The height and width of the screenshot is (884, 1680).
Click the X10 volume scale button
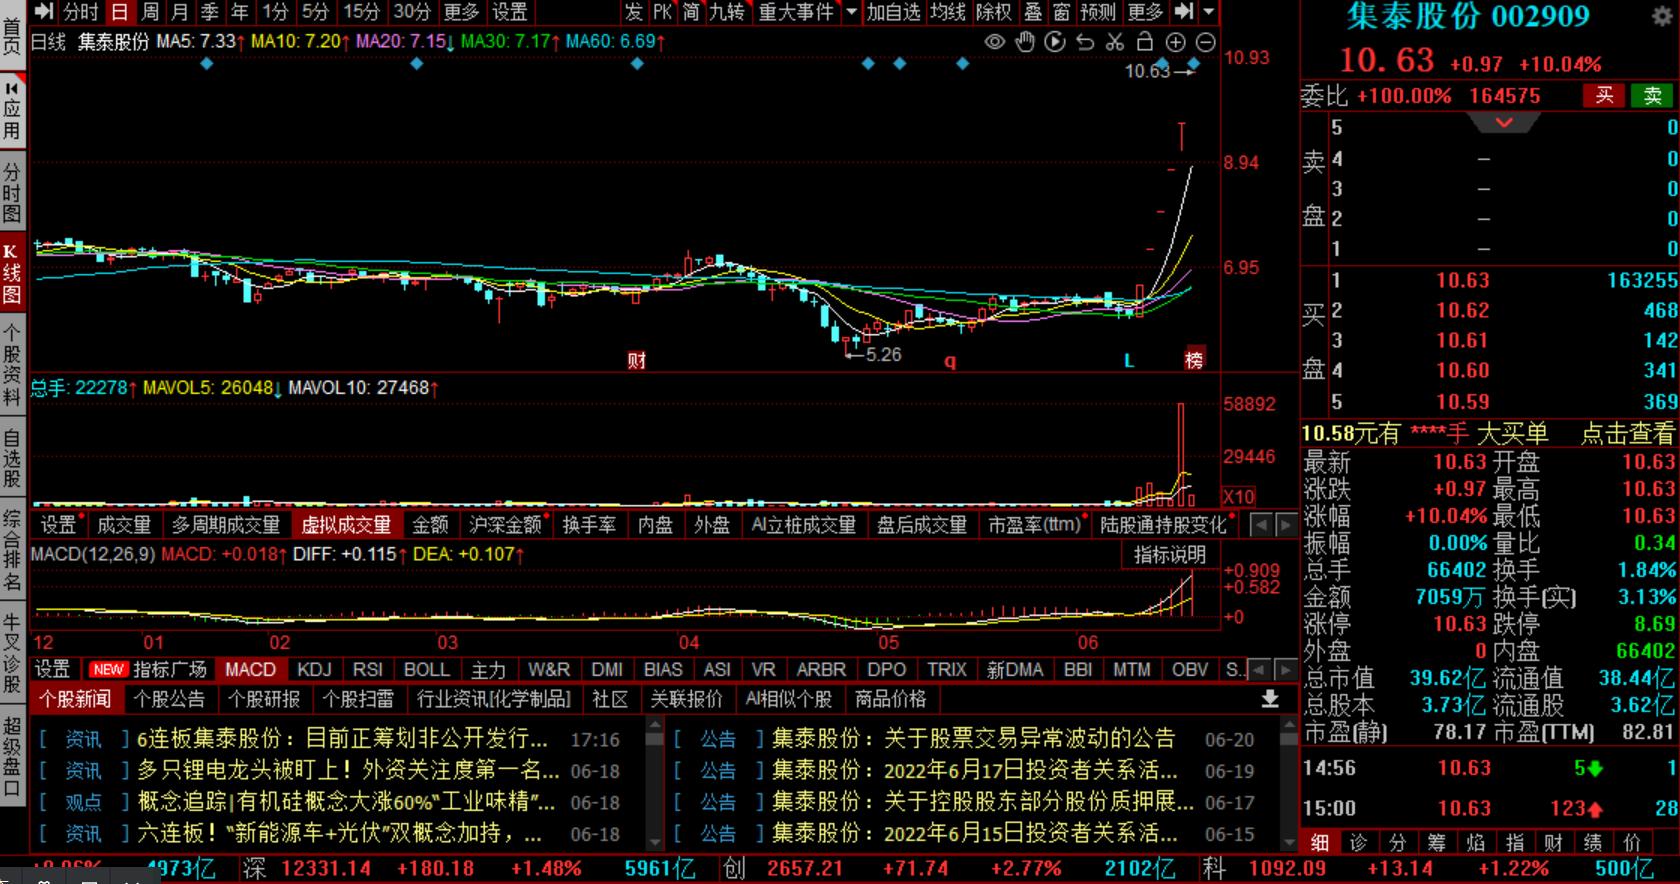tap(1238, 496)
